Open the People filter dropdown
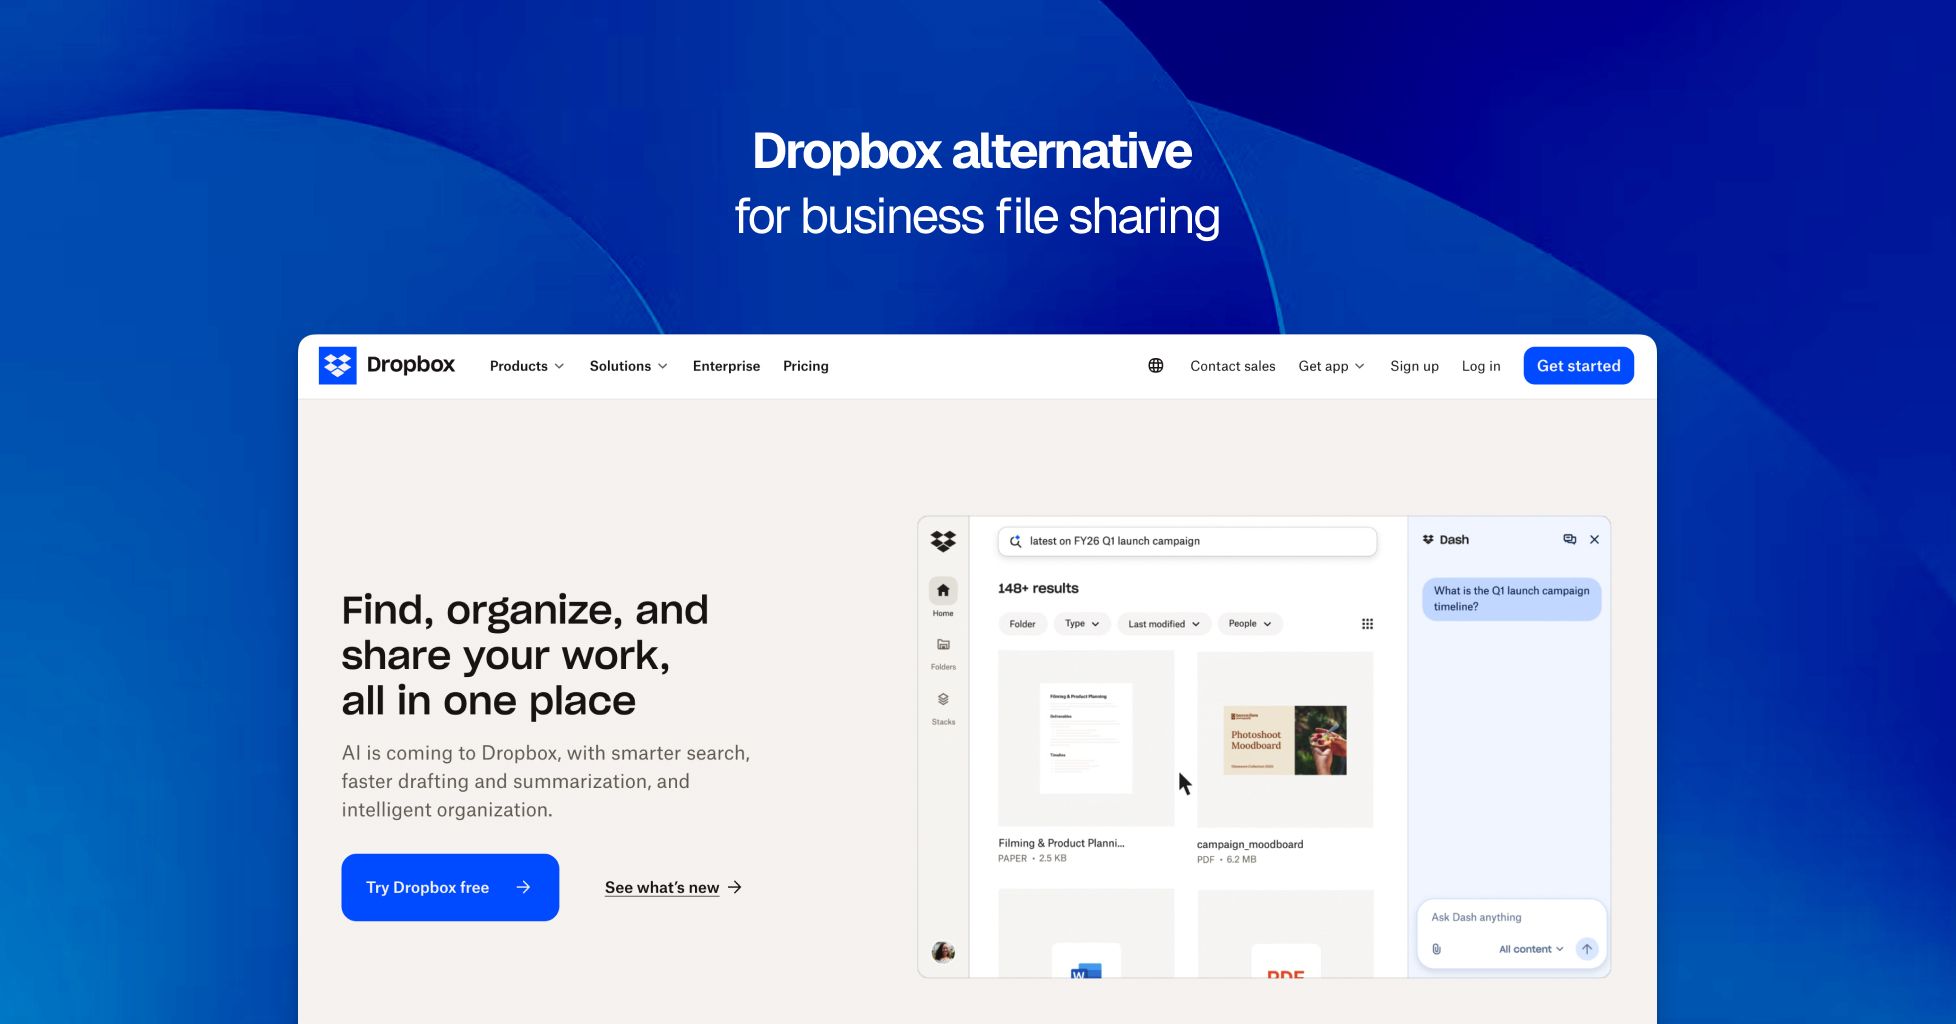The height and width of the screenshot is (1024, 1956). 1250,624
